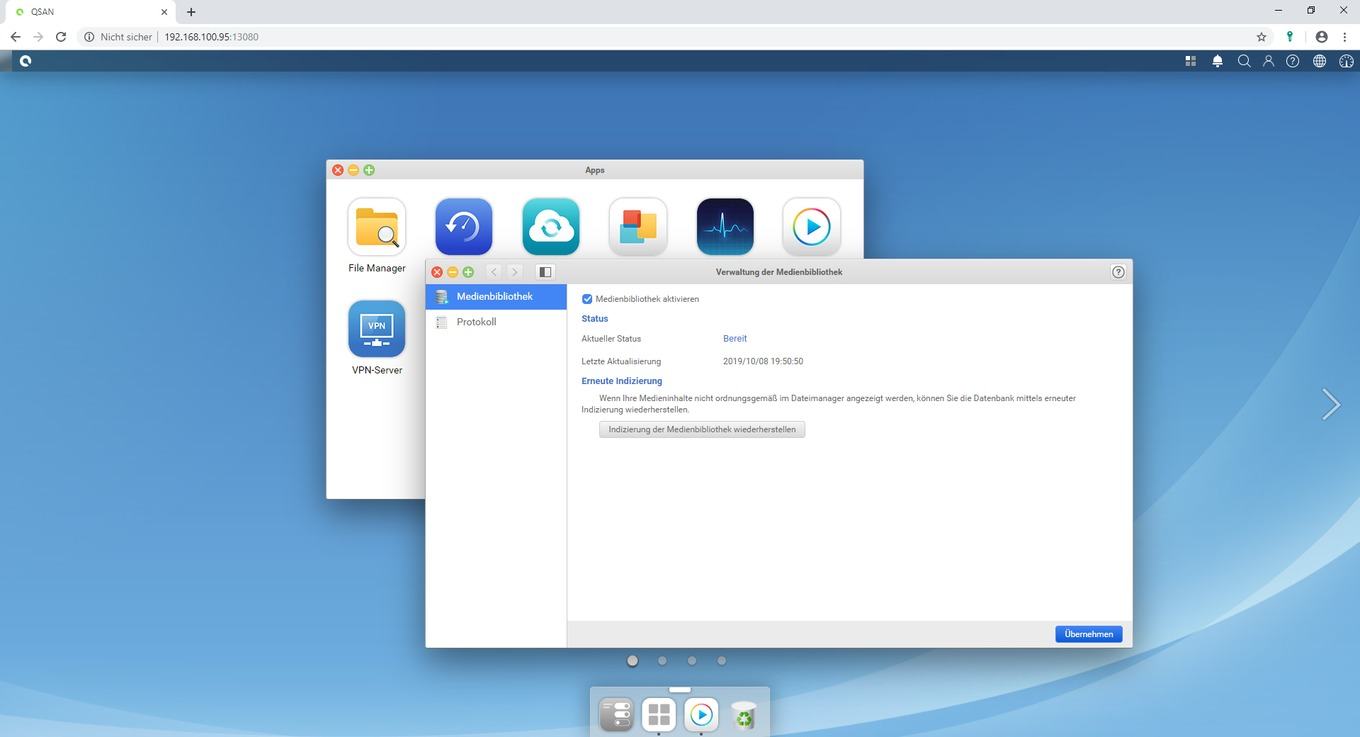Open notifications bell in top bar

1217,61
